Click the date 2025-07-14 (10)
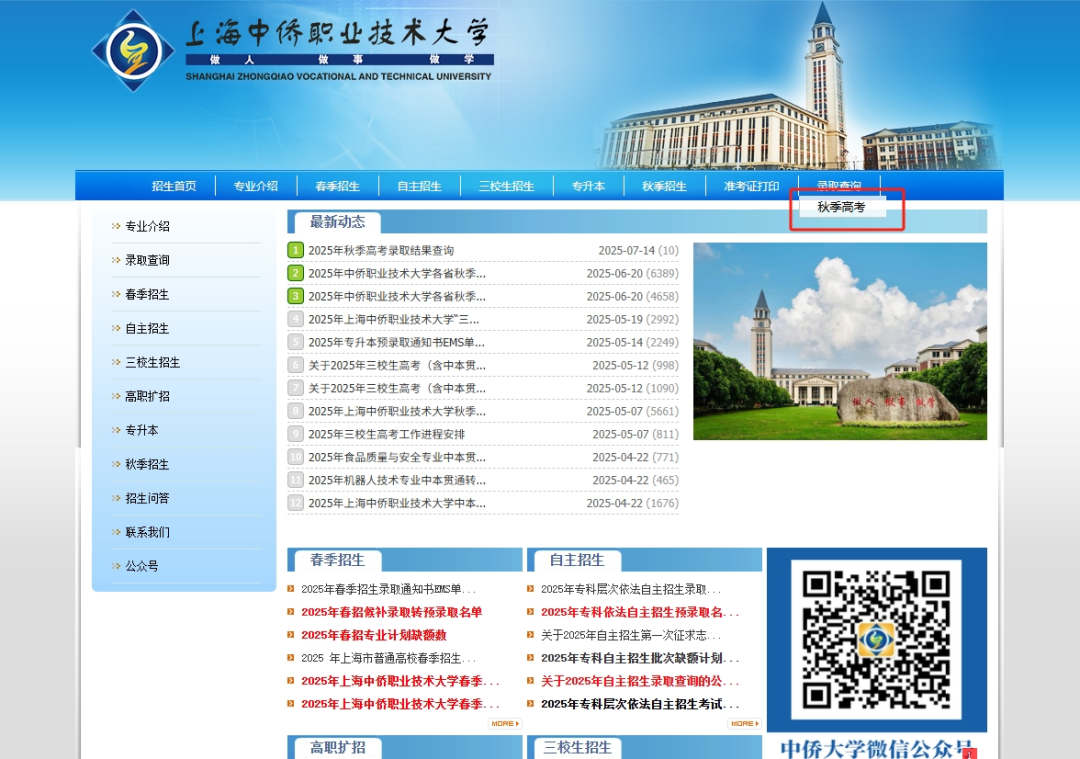The image size is (1080, 759). click(x=638, y=250)
